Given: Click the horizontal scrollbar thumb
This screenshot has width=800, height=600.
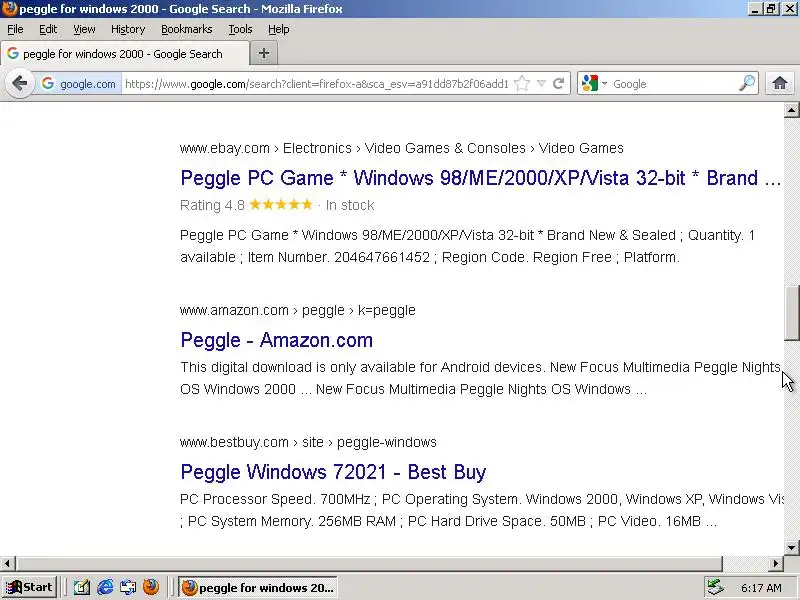Looking at the screenshot, I should 369,563.
